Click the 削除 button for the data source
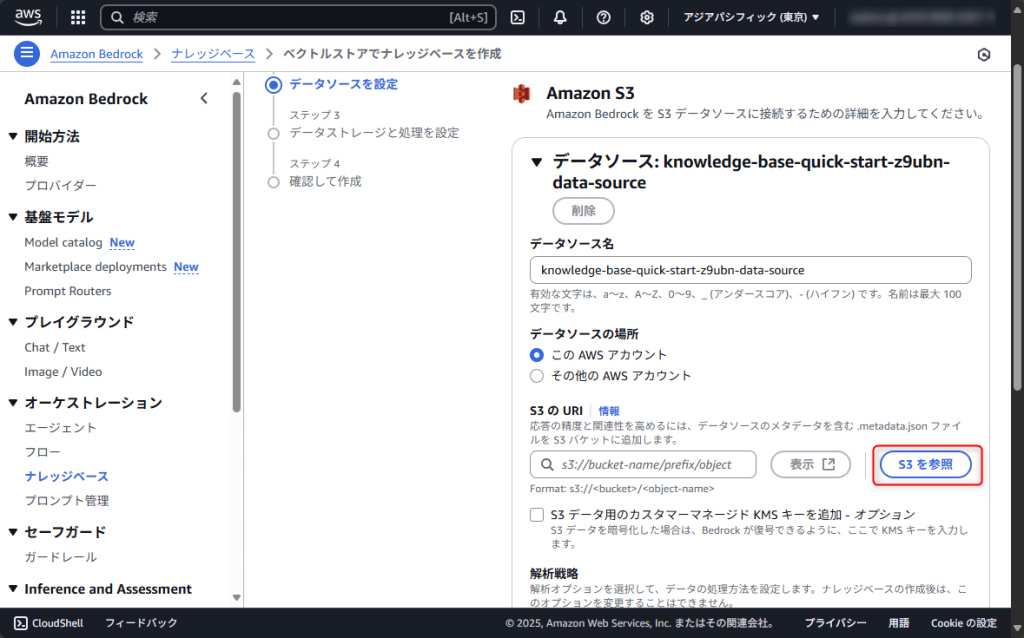 point(583,211)
